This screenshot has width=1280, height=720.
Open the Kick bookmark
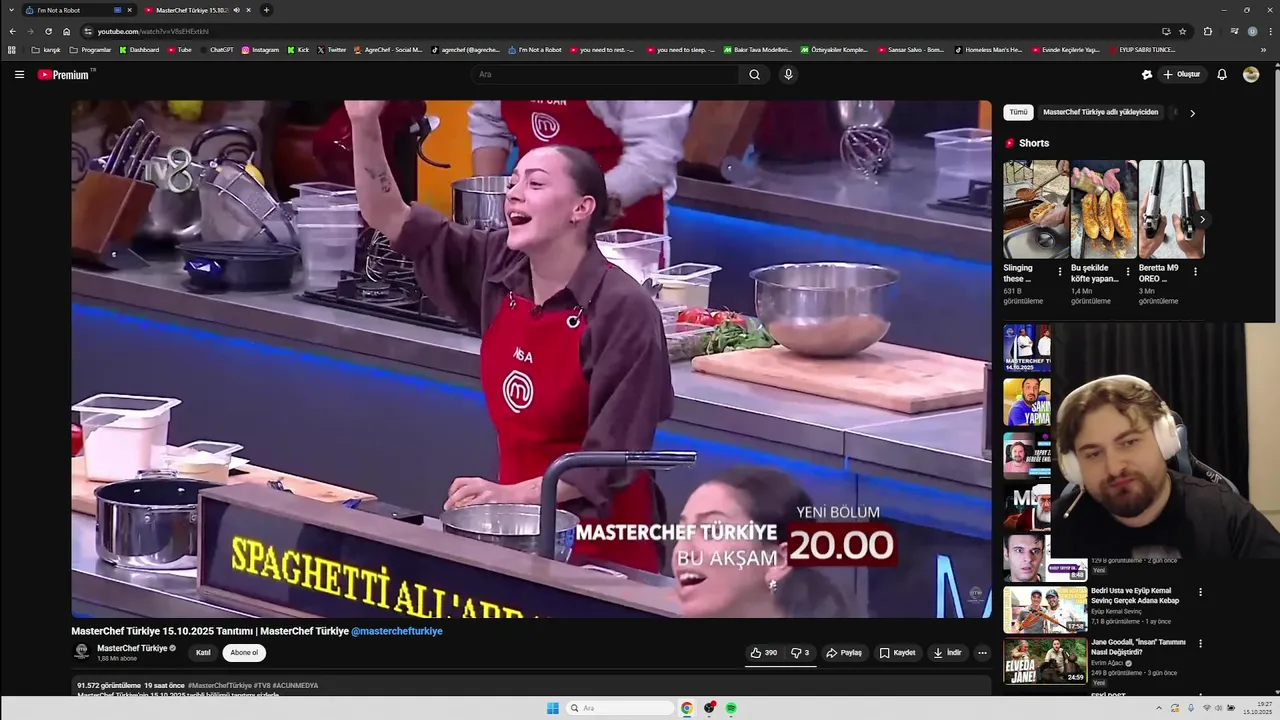(298, 49)
